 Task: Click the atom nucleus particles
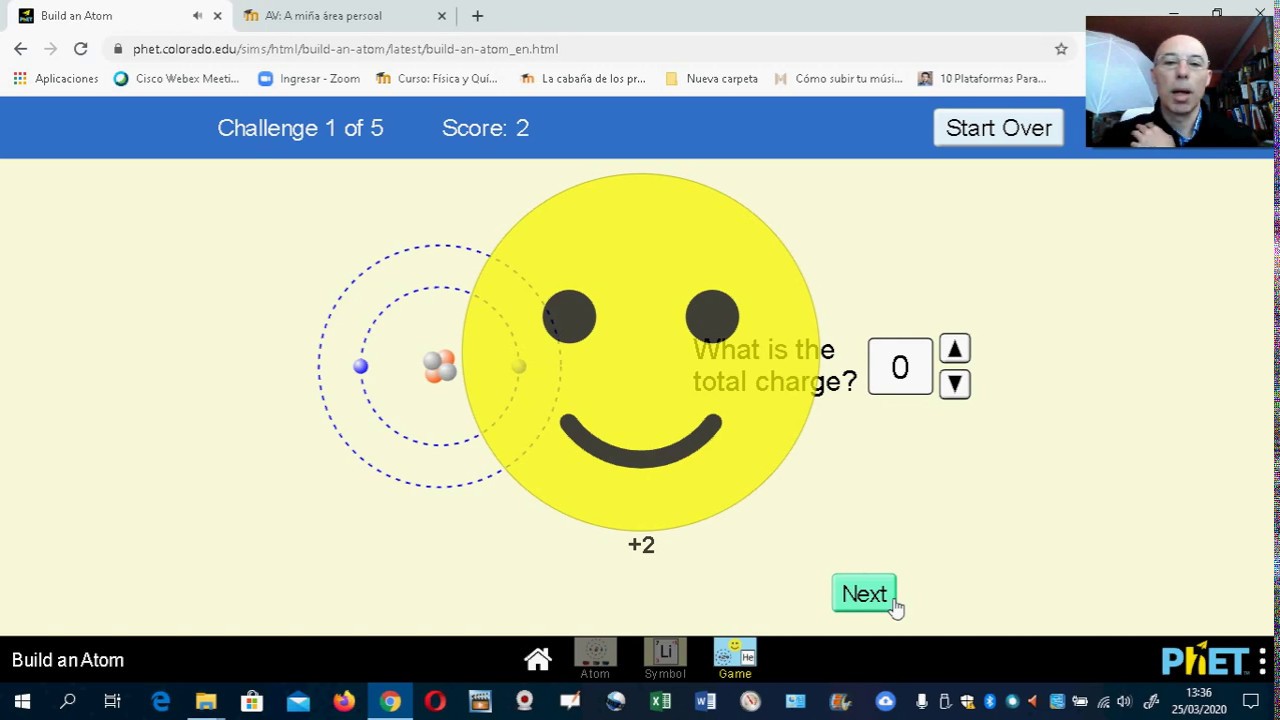(x=440, y=366)
